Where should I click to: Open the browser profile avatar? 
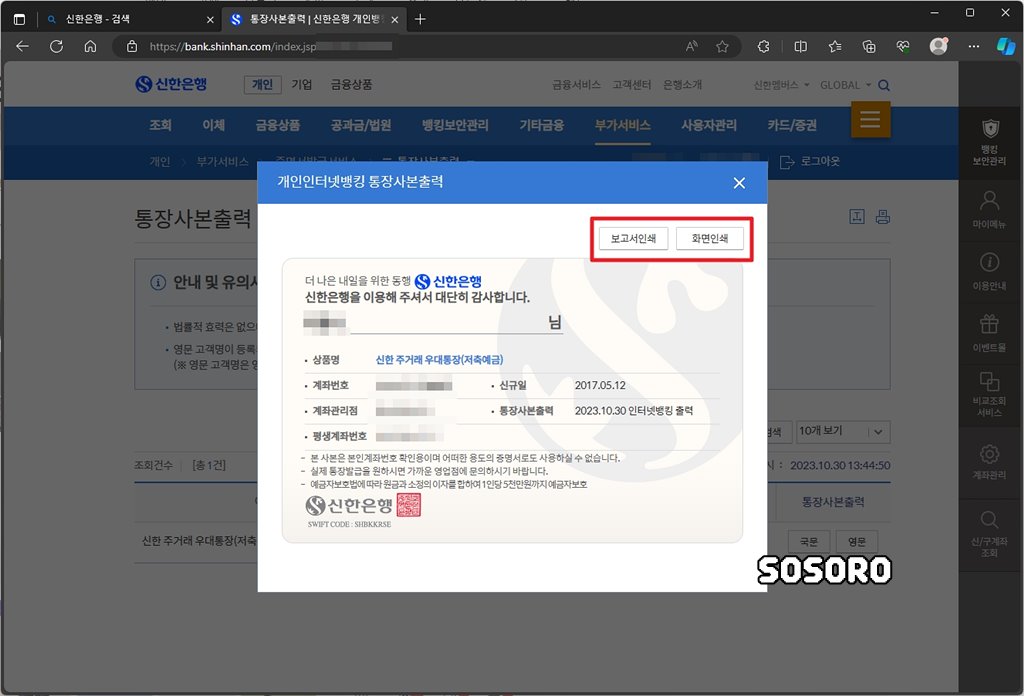938,46
